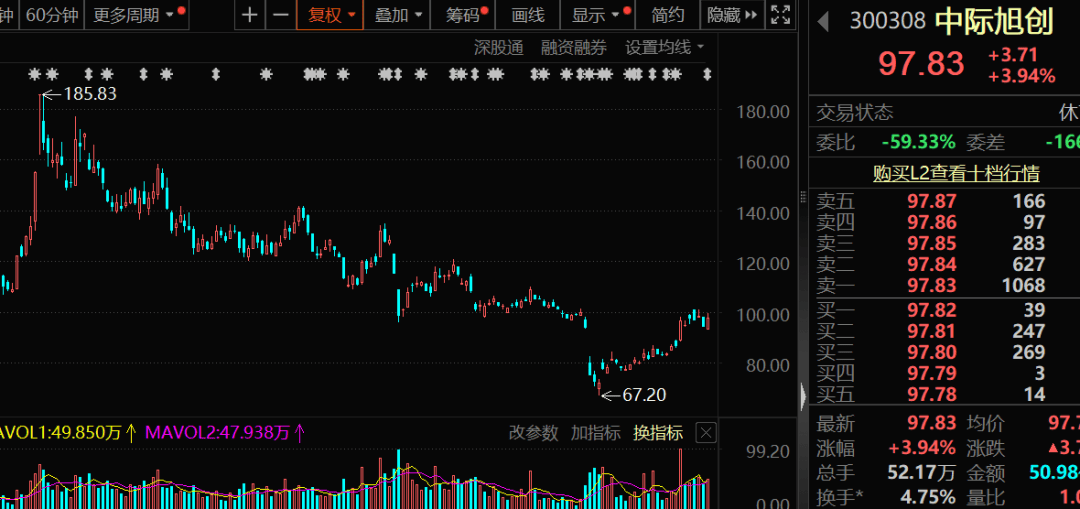
Task: Activate the 画线 drawing tool
Action: coord(528,14)
